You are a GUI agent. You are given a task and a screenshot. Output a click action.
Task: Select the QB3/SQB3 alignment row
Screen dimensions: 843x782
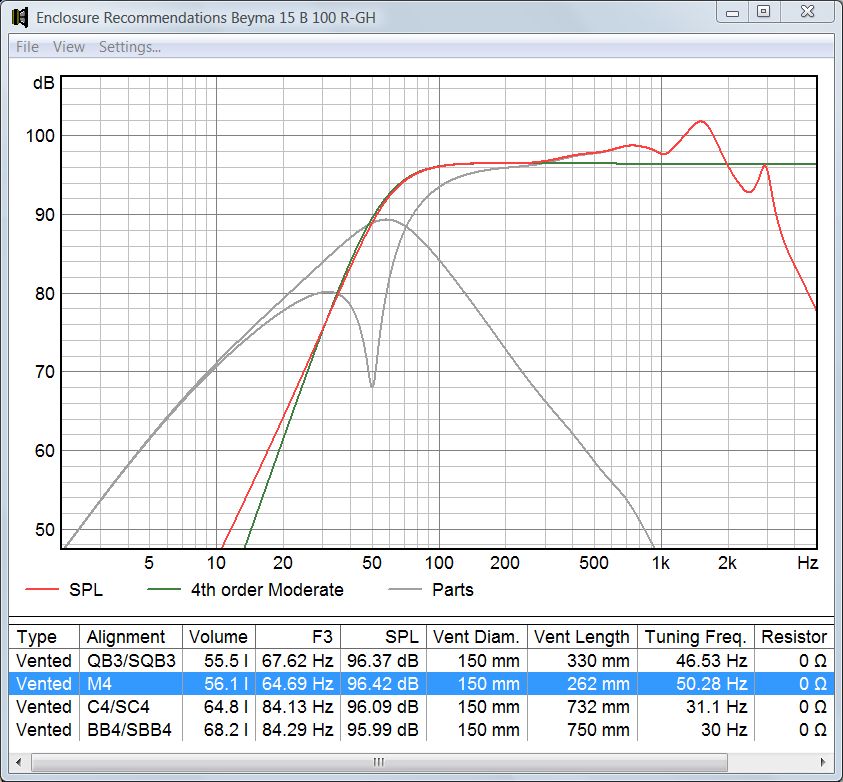click(x=127, y=660)
